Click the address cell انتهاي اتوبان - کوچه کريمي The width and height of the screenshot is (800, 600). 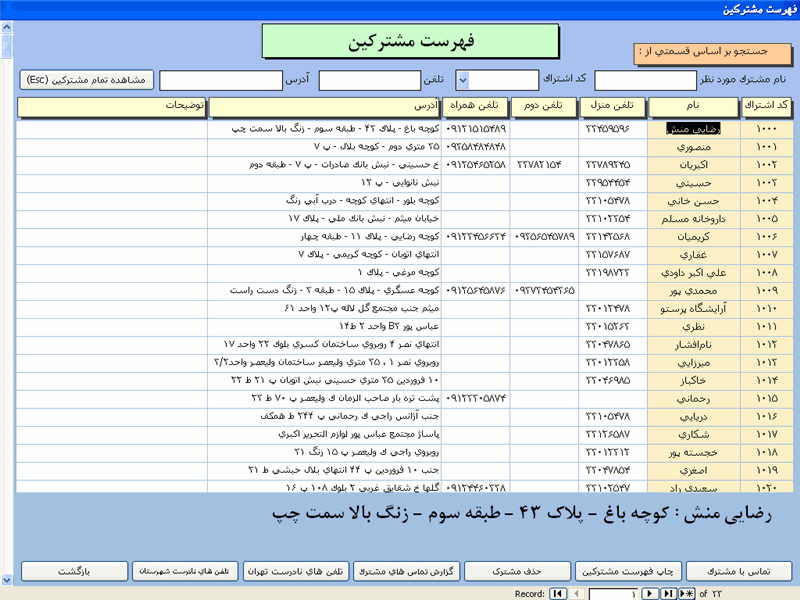click(x=324, y=255)
